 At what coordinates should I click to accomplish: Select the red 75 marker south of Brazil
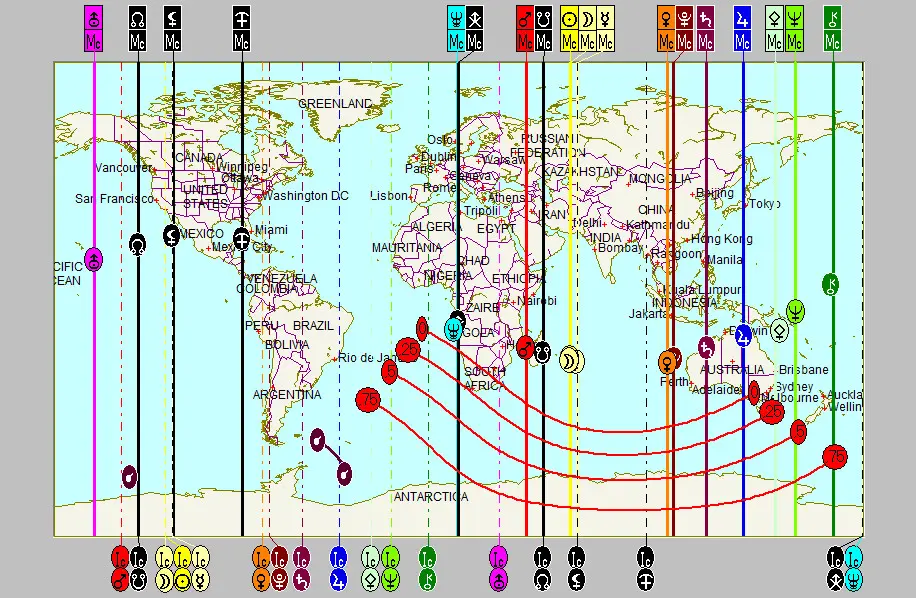click(x=367, y=400)
